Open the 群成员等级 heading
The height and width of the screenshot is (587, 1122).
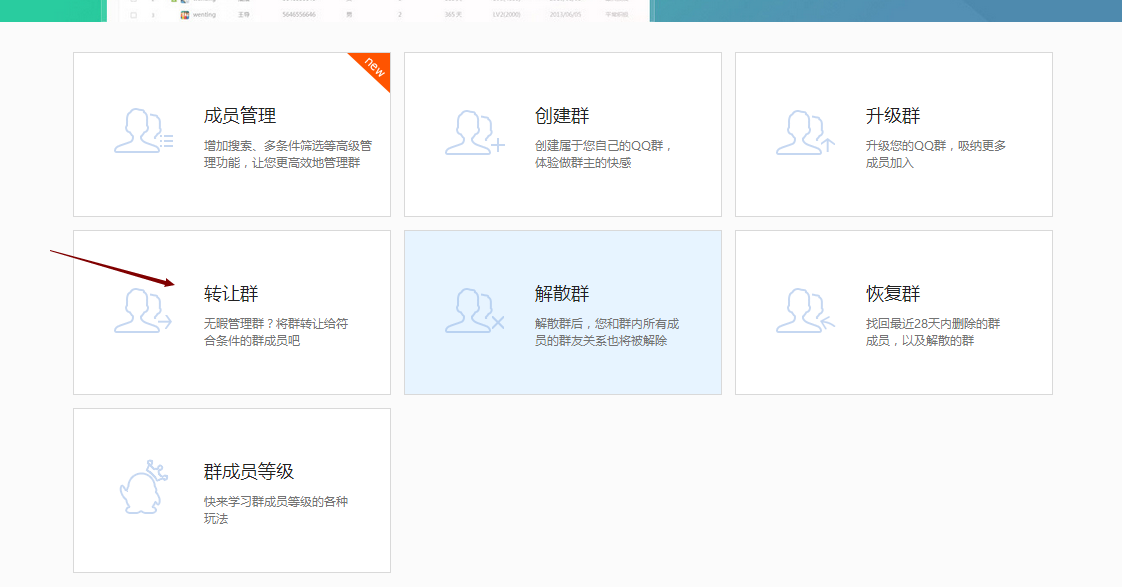[249, 472]
